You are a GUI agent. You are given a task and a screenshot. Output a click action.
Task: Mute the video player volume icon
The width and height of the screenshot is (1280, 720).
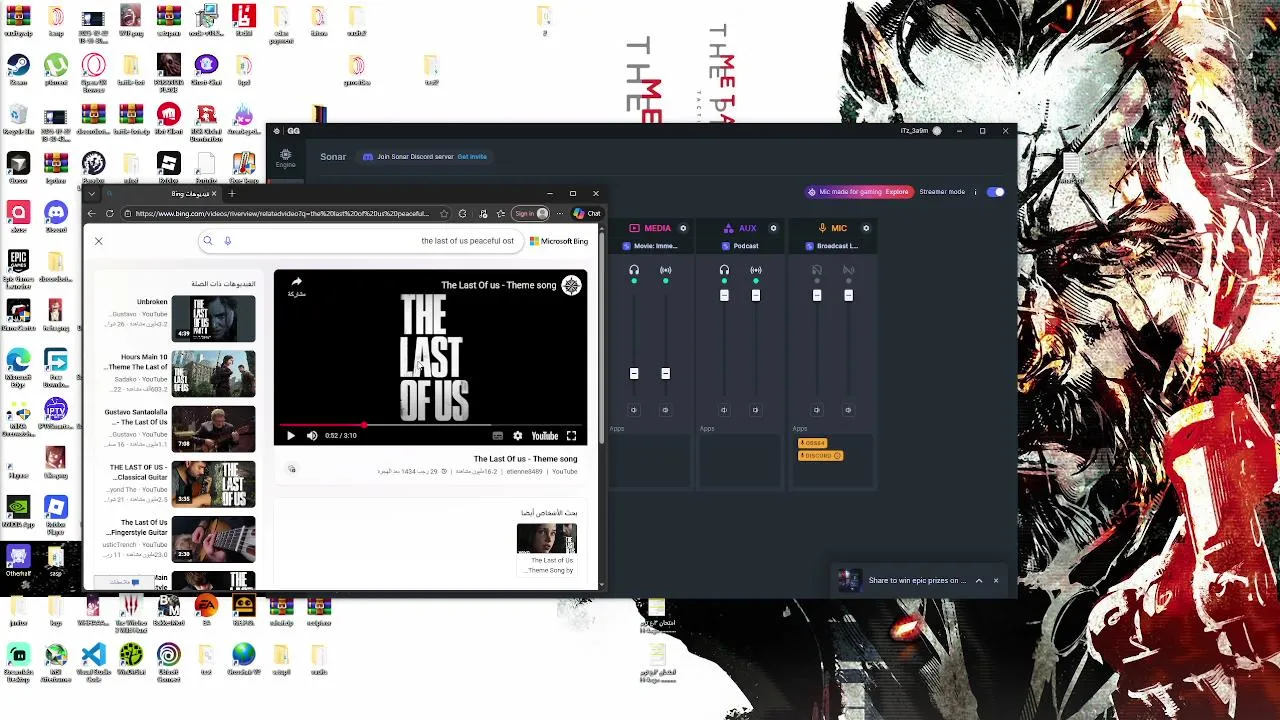click(x=312, y=436)
